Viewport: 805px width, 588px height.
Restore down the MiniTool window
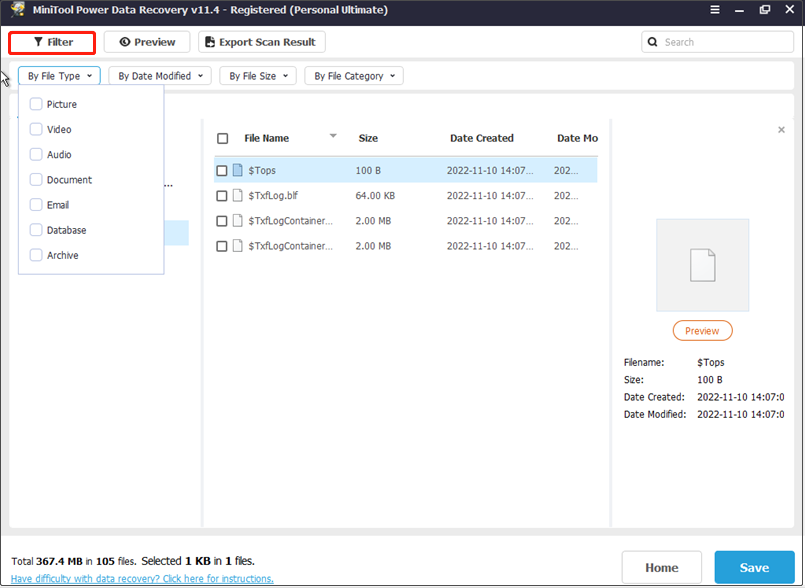click(x=765, y=10)
